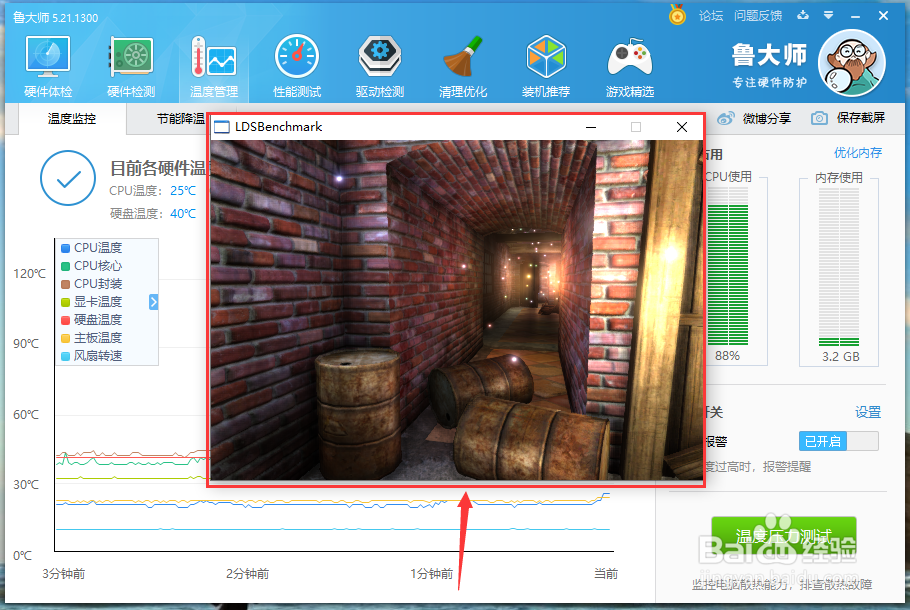Expand legend panel with blue arrow
The image size is (910, 610).
point(154,302)
